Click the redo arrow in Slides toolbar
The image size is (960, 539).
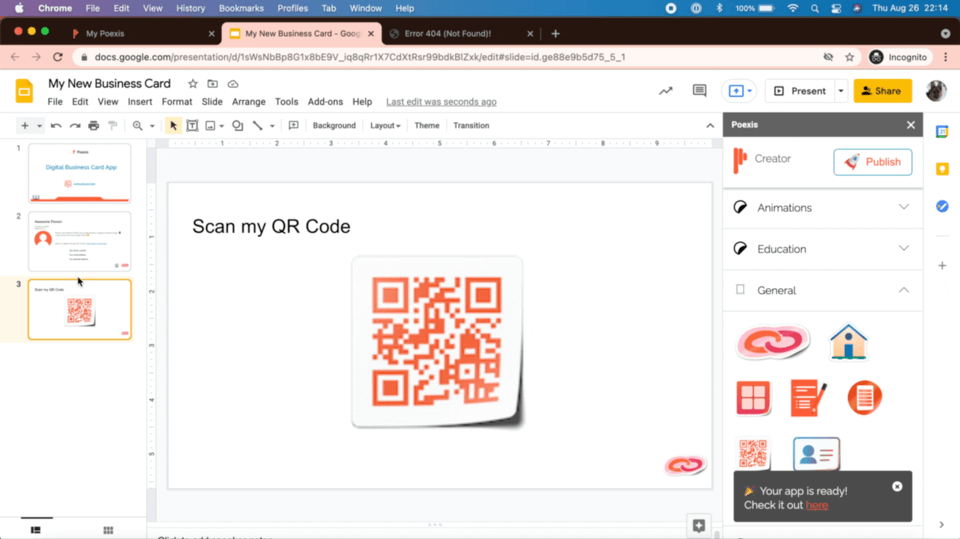75,126
